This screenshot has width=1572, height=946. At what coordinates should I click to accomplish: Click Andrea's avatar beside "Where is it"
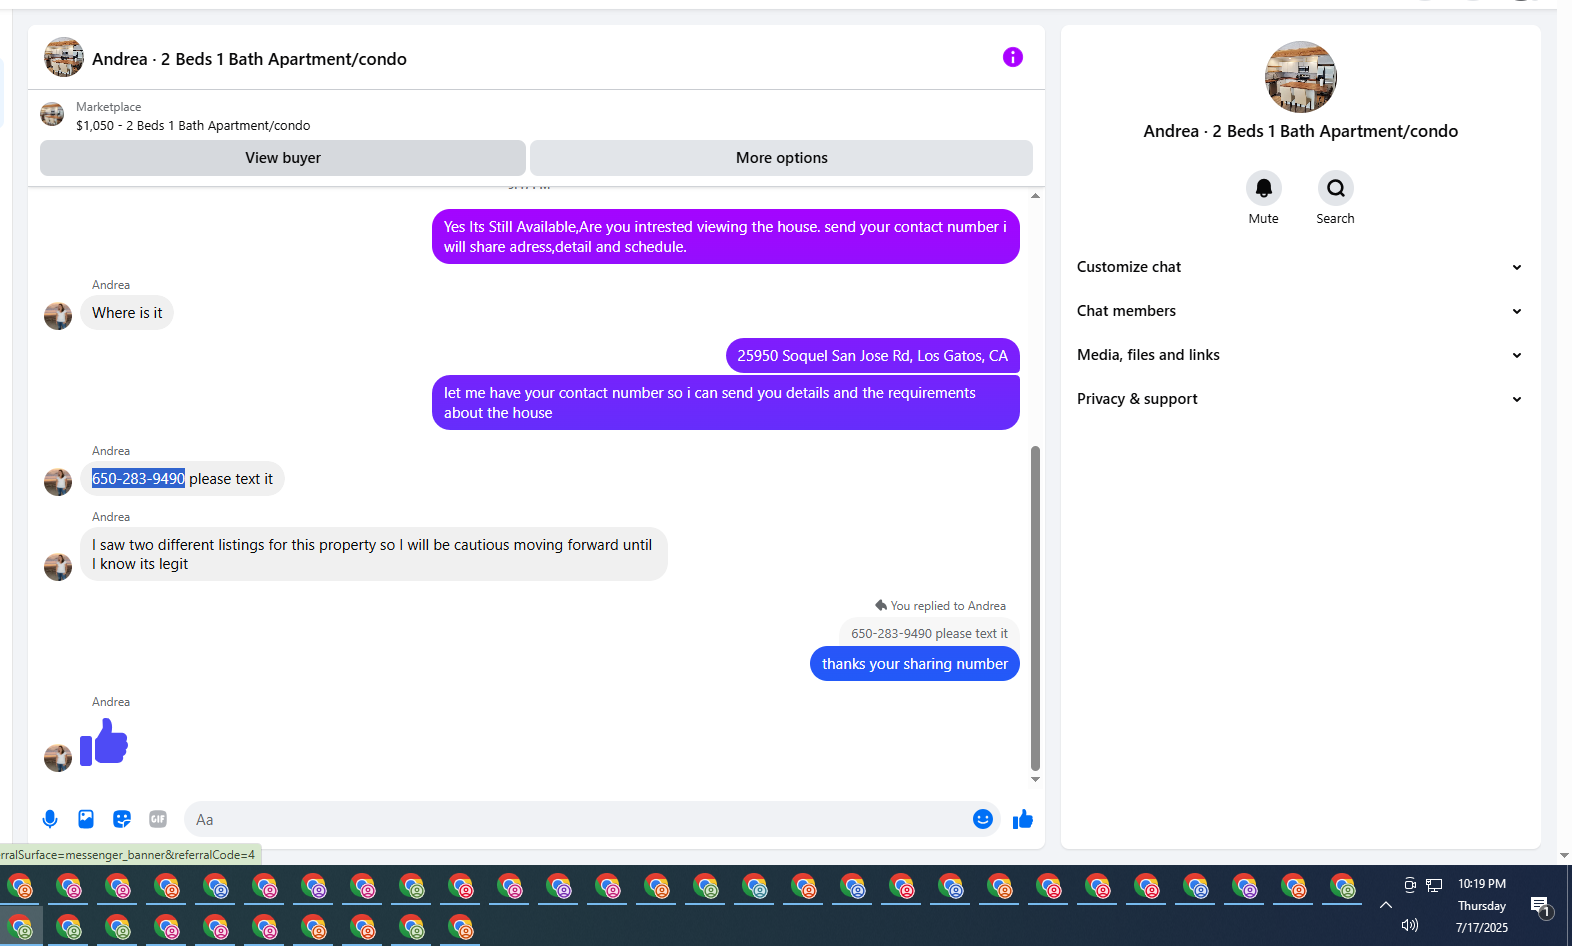point(58,316)
